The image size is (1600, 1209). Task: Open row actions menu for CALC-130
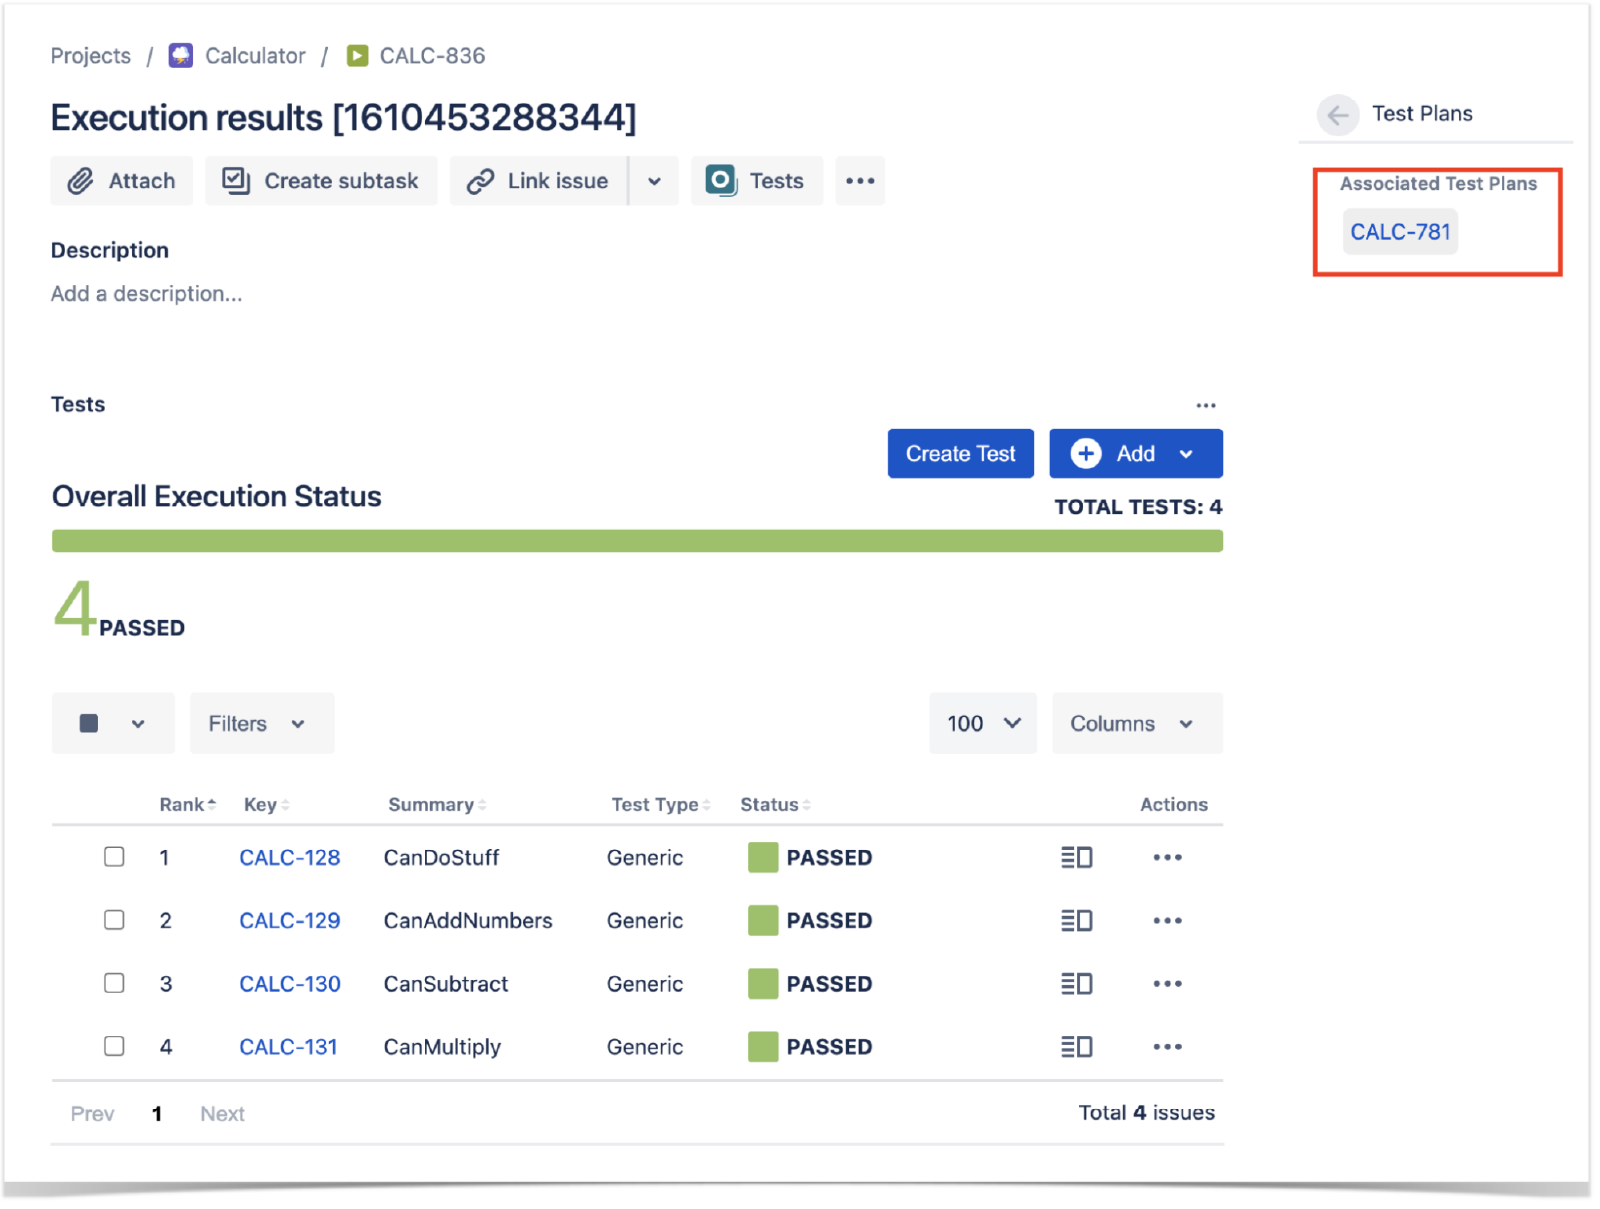[x=1167, y=983]
